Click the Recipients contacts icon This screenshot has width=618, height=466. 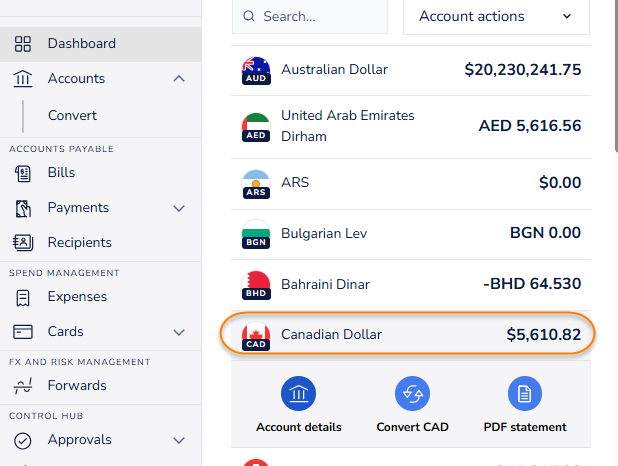pos(23,242)
